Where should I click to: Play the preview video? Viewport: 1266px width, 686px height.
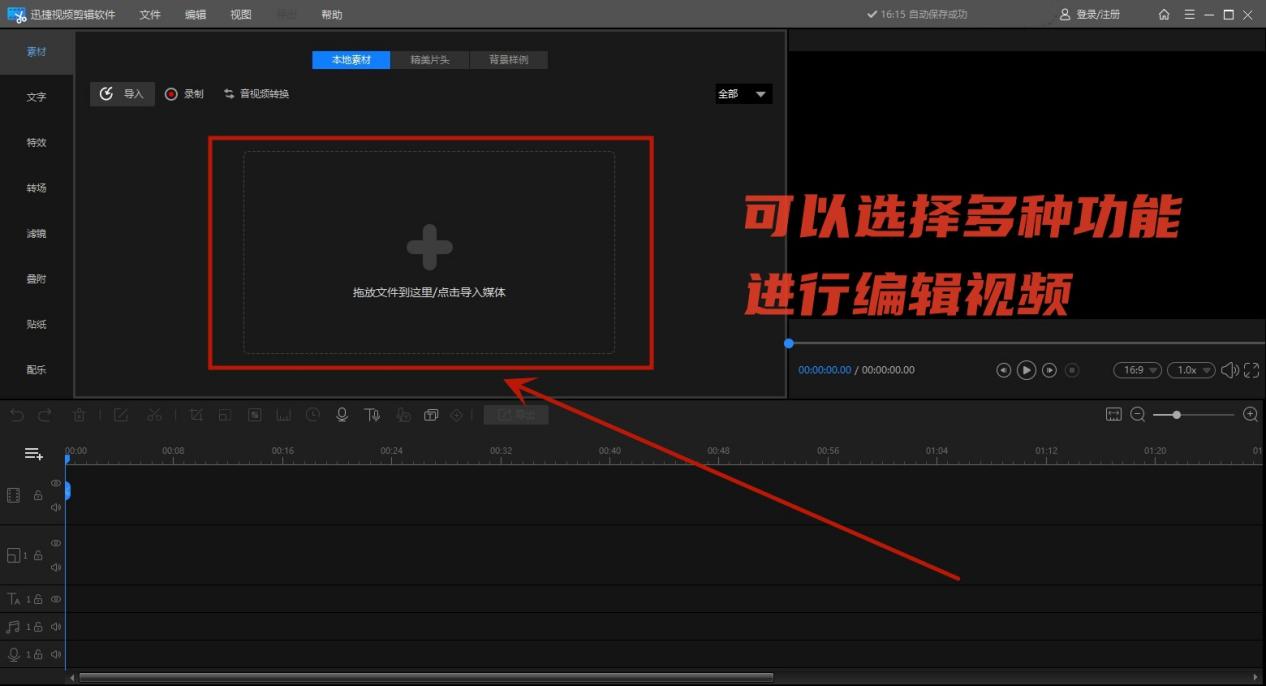click(x=1026, y=370)
